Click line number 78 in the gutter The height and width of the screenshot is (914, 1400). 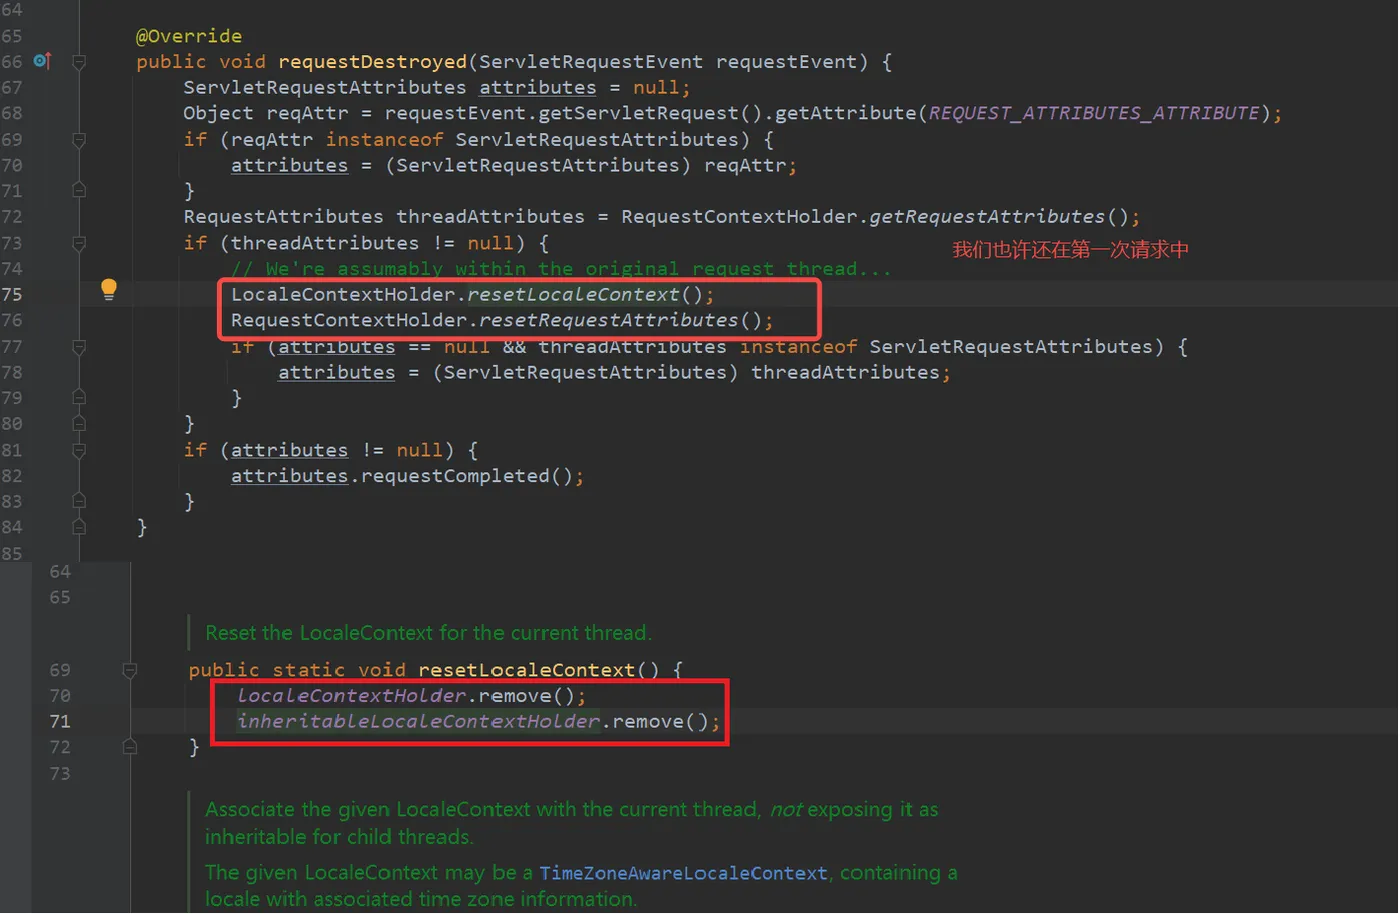12,373
